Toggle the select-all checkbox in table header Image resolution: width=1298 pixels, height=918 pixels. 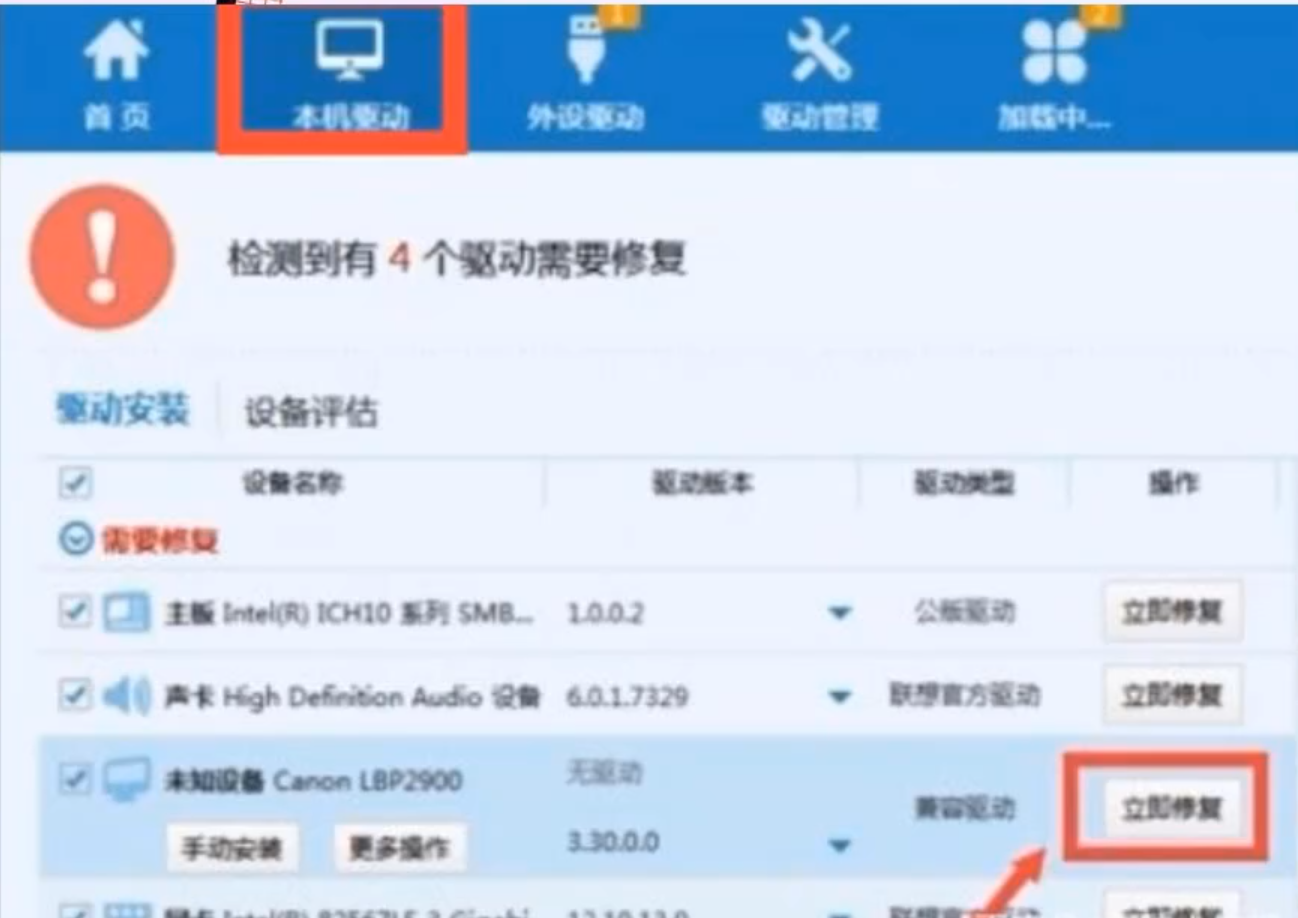75,484
